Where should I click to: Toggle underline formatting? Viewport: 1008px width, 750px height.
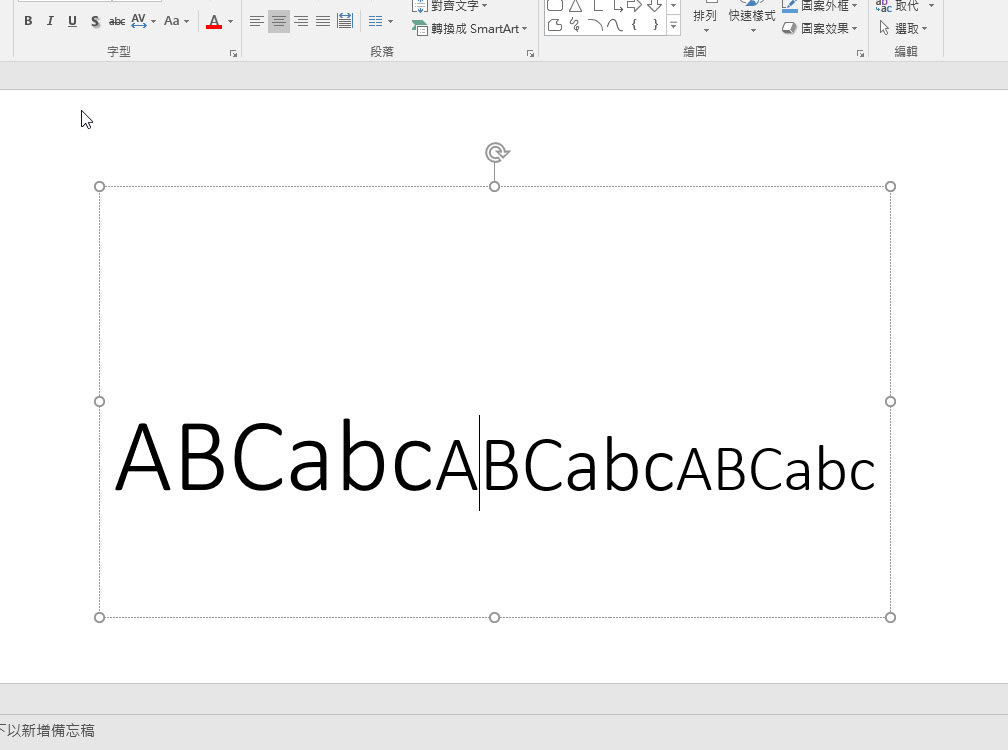(72, 21)
